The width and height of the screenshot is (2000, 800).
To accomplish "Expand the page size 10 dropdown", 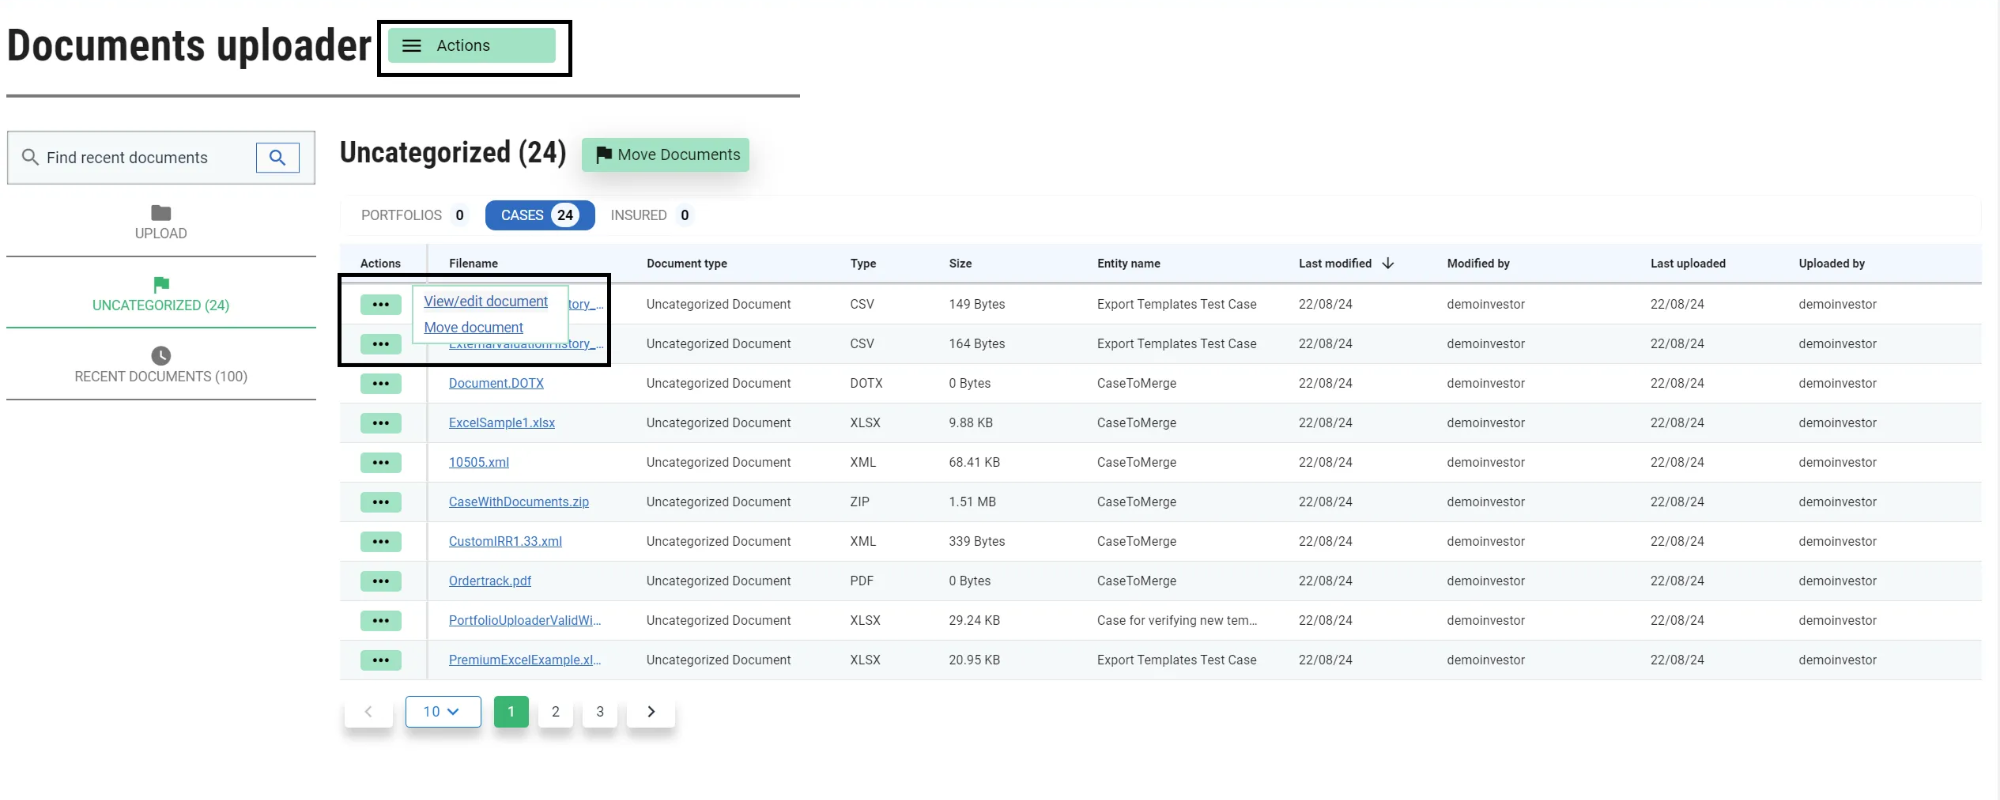I will click(x=442, y=712).
